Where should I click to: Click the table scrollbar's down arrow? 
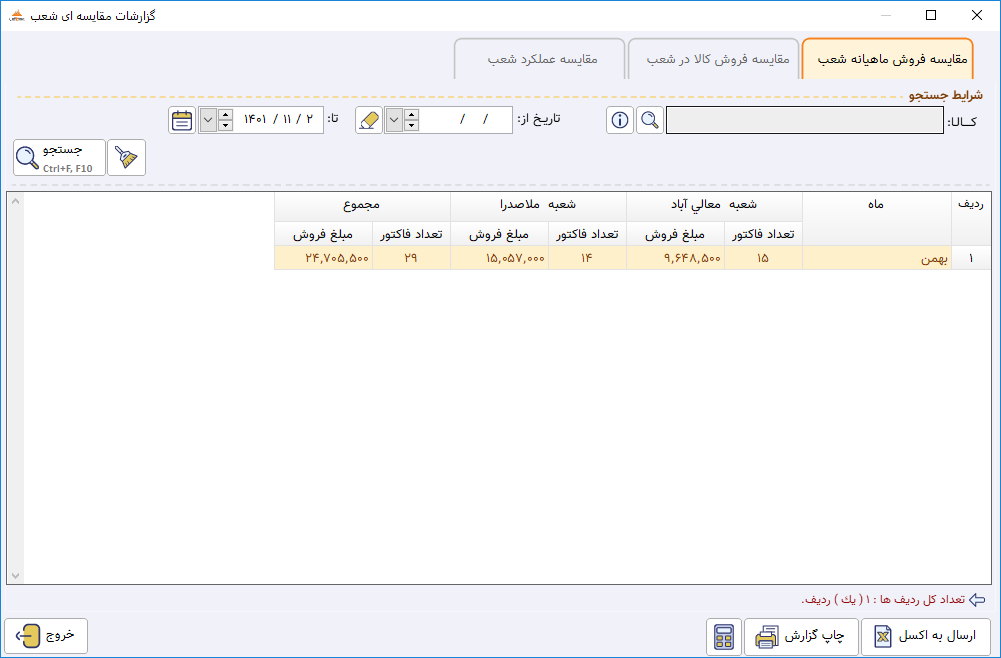pyautogui.click(x=15, y=576)
